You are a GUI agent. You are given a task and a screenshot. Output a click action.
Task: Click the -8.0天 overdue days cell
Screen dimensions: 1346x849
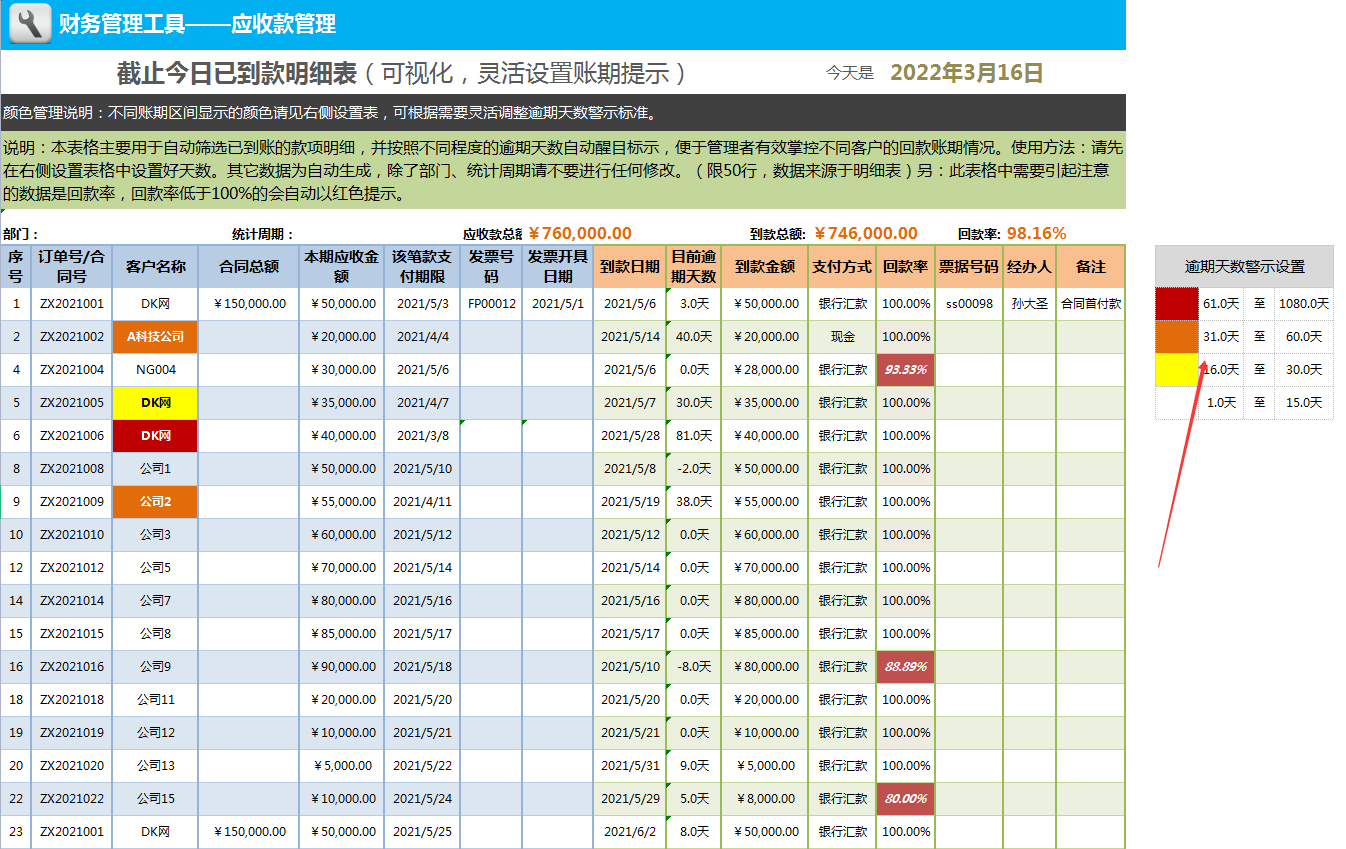pyautogui.click(x=694, y=667)
